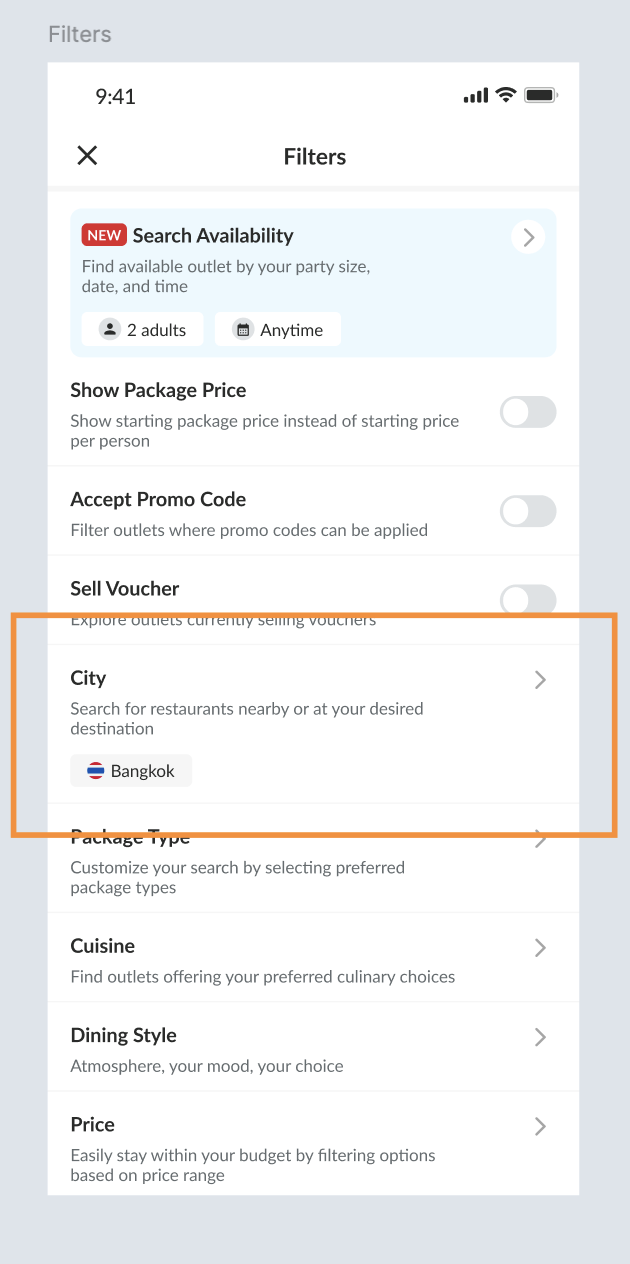Turn on Accept Promo Code switch
The width and height of the screenshot is (630, 1264).
pos(528,511)
